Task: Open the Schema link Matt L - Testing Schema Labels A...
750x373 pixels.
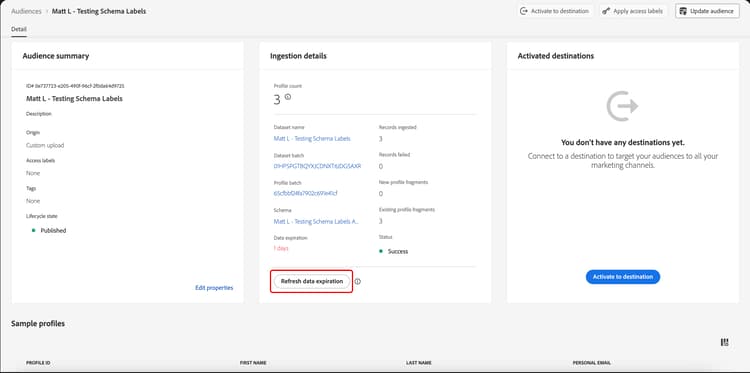Action: (x=316, y=222)
